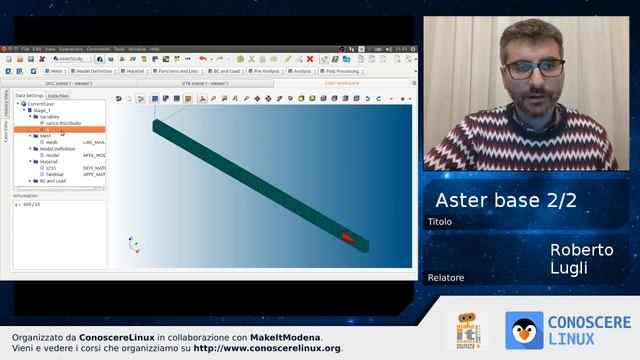Viewport: 640px width, 360px height.
Task: Click the network indicator in top panel
Action: point(351,49)
